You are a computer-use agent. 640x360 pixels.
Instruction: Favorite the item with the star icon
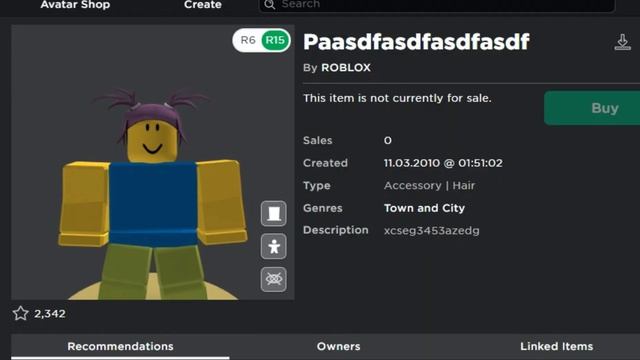click(20, 313)
